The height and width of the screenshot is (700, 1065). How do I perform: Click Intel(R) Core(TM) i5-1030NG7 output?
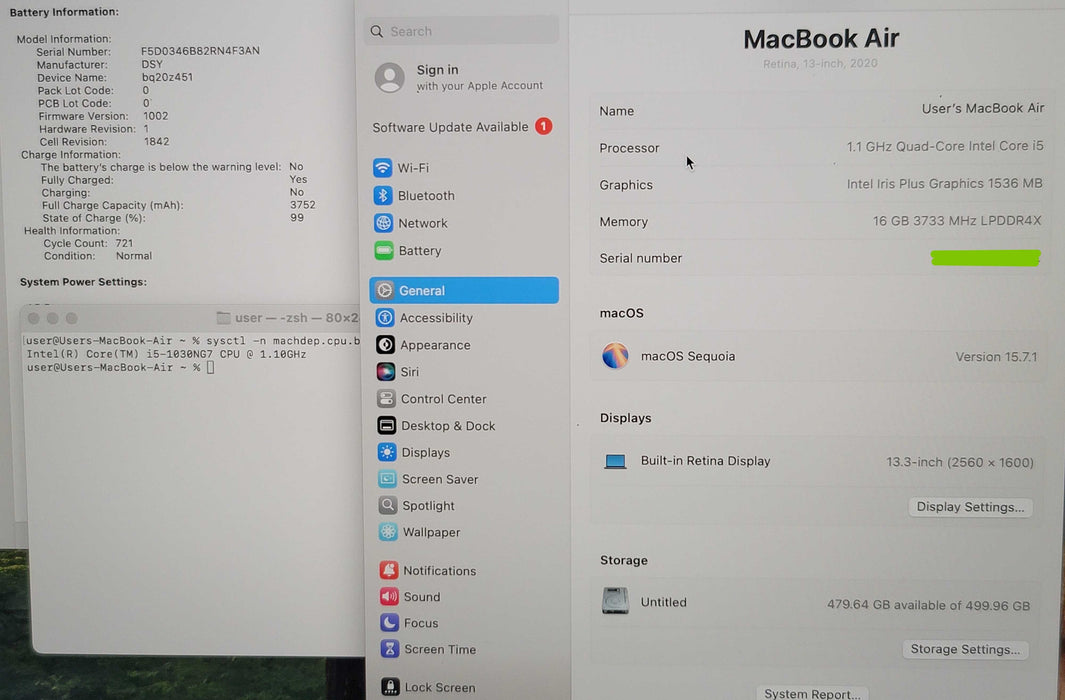(x=166, y=354)
